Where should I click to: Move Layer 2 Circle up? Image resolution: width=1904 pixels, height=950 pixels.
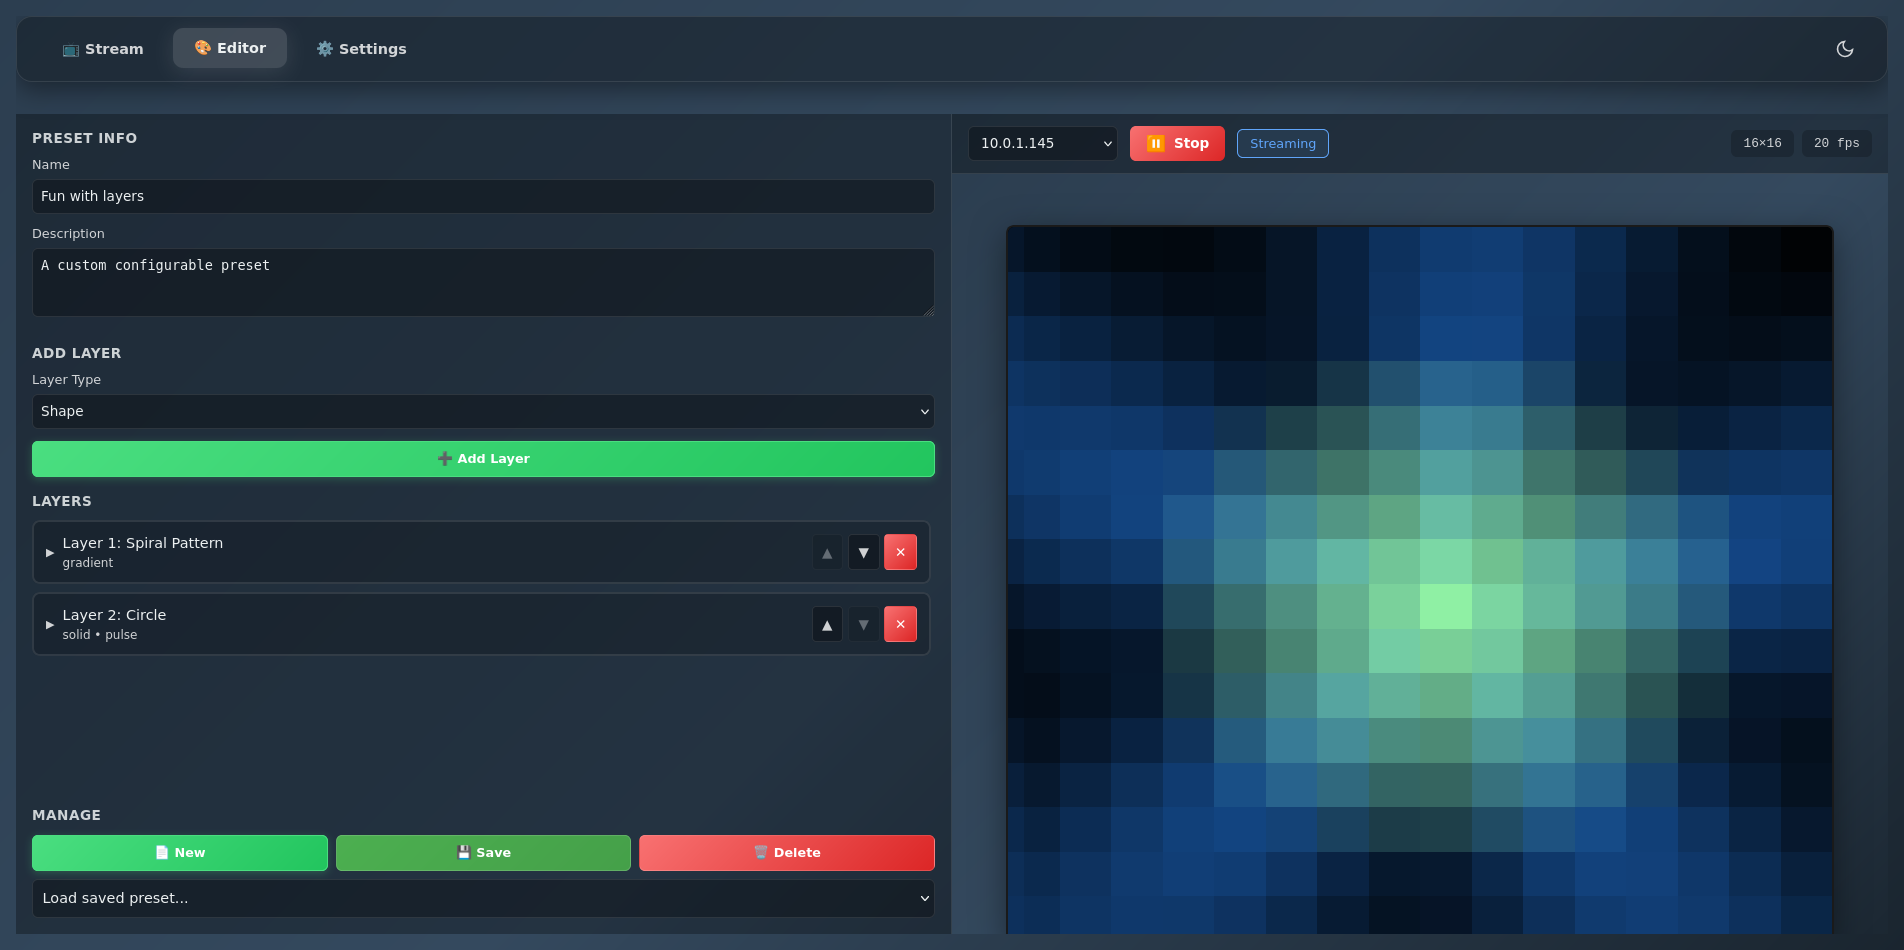[827, 625]
